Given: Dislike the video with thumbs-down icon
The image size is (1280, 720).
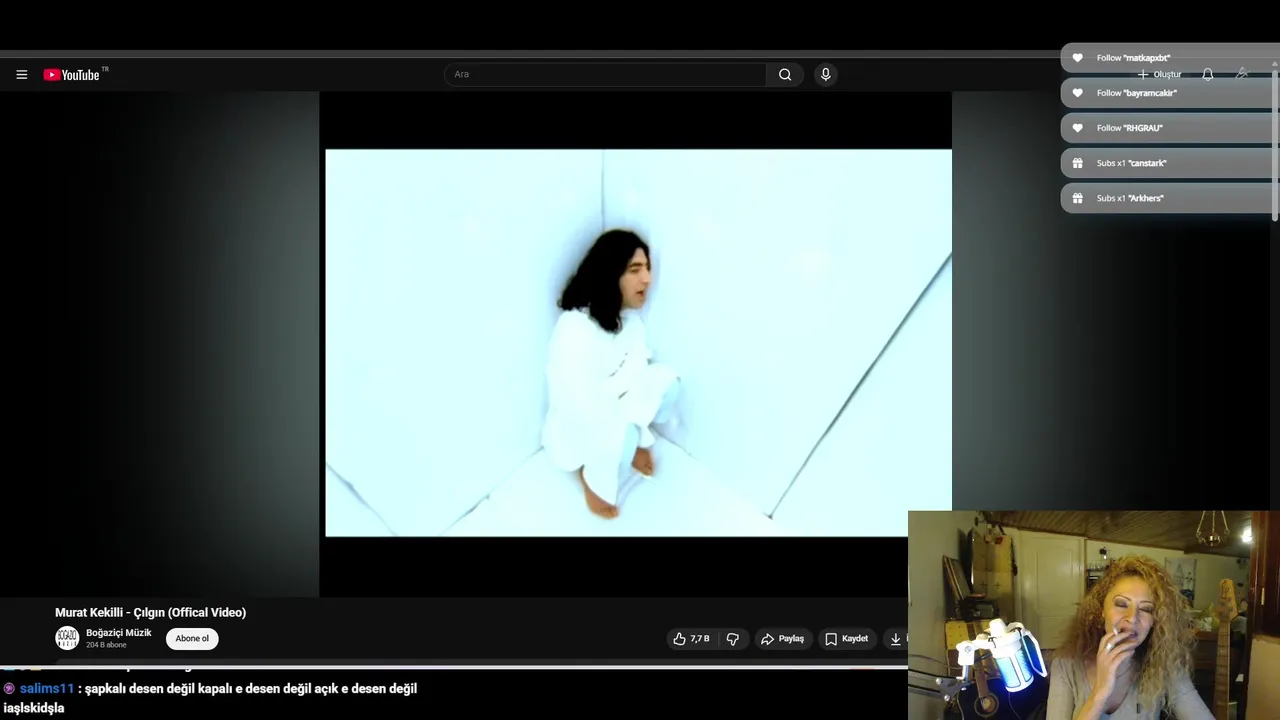Looking at the screenshot, I should point(733,638).
